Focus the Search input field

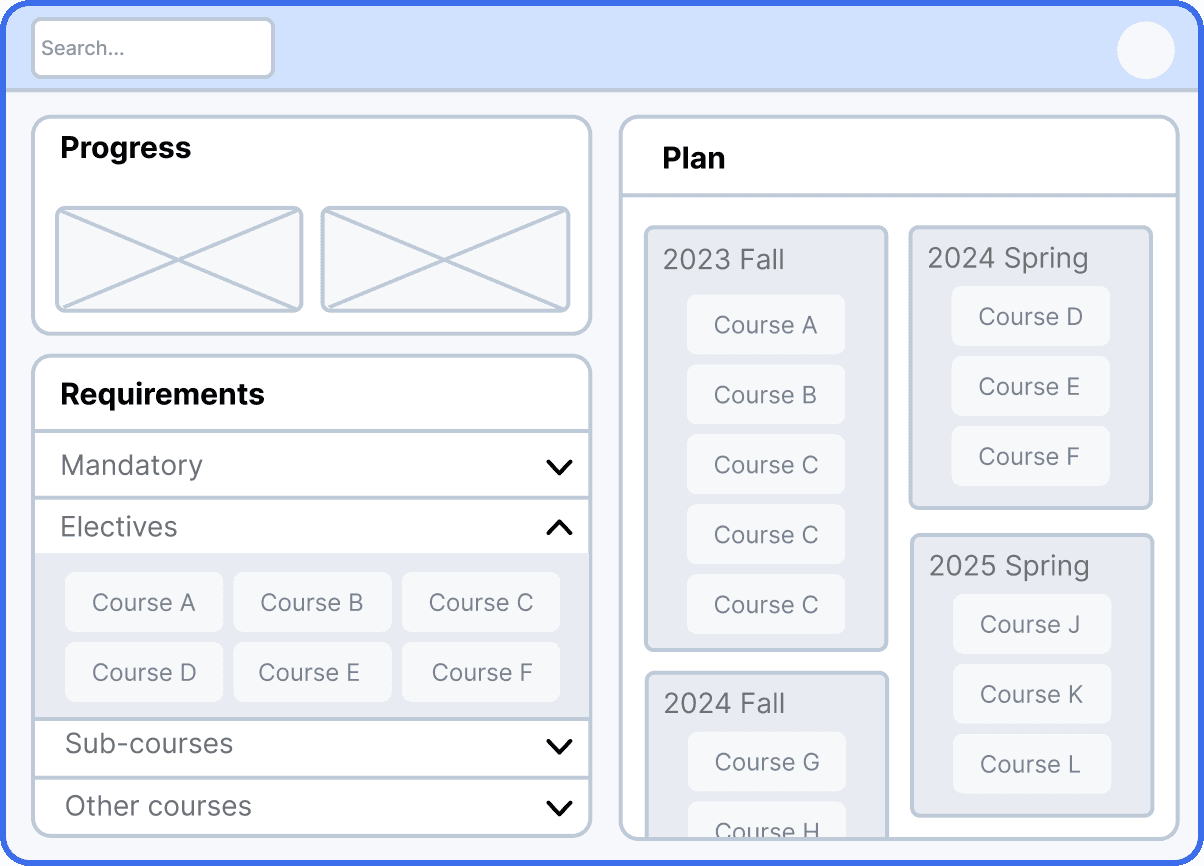tap(153, 48)
